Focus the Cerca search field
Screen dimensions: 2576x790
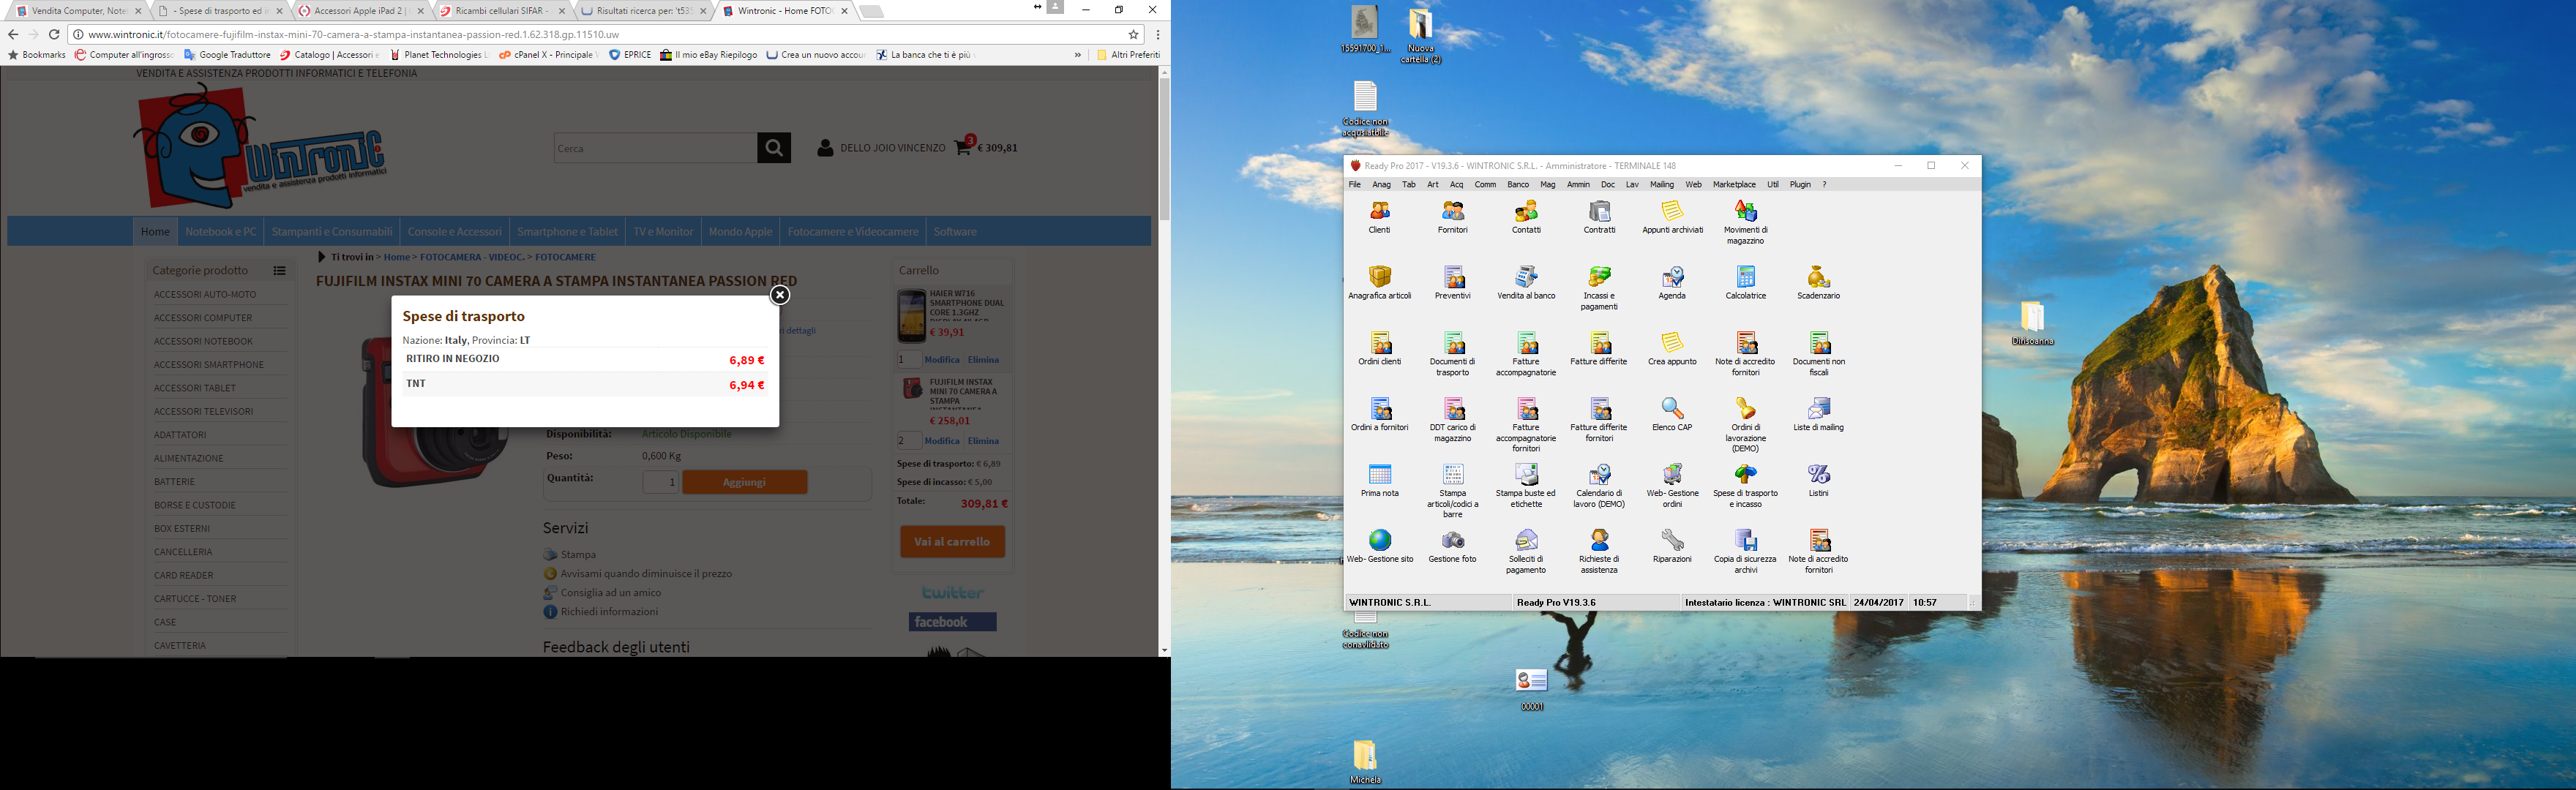pyautogui.click(x=655, y=148)
